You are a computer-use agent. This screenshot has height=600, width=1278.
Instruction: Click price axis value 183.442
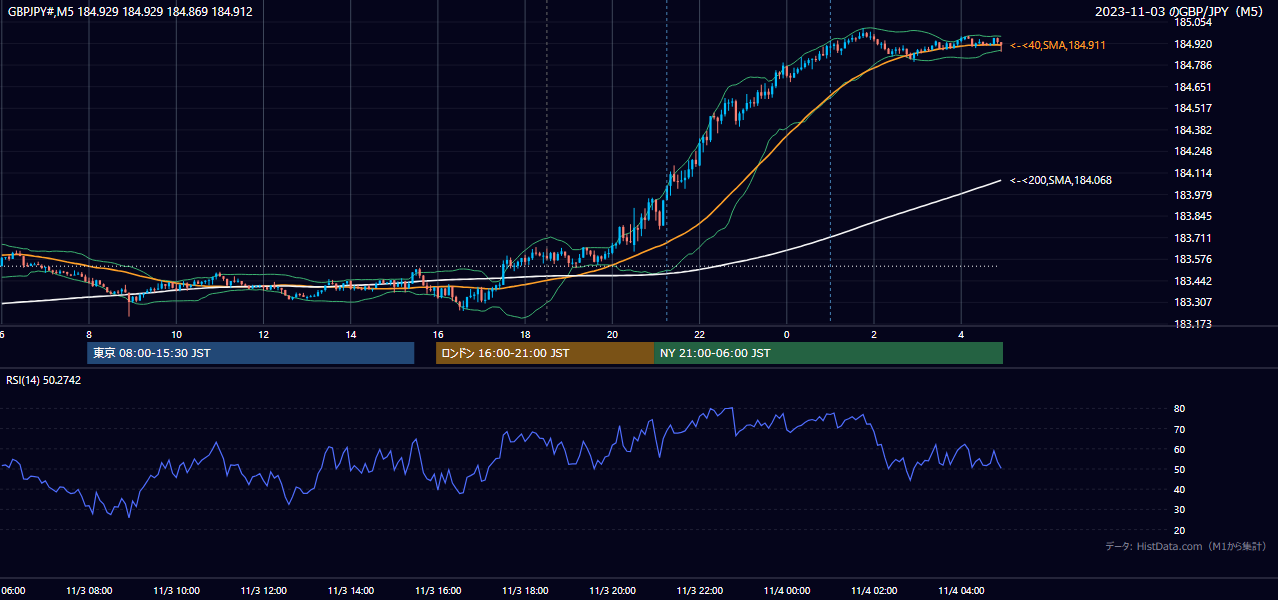[1193, 281]
